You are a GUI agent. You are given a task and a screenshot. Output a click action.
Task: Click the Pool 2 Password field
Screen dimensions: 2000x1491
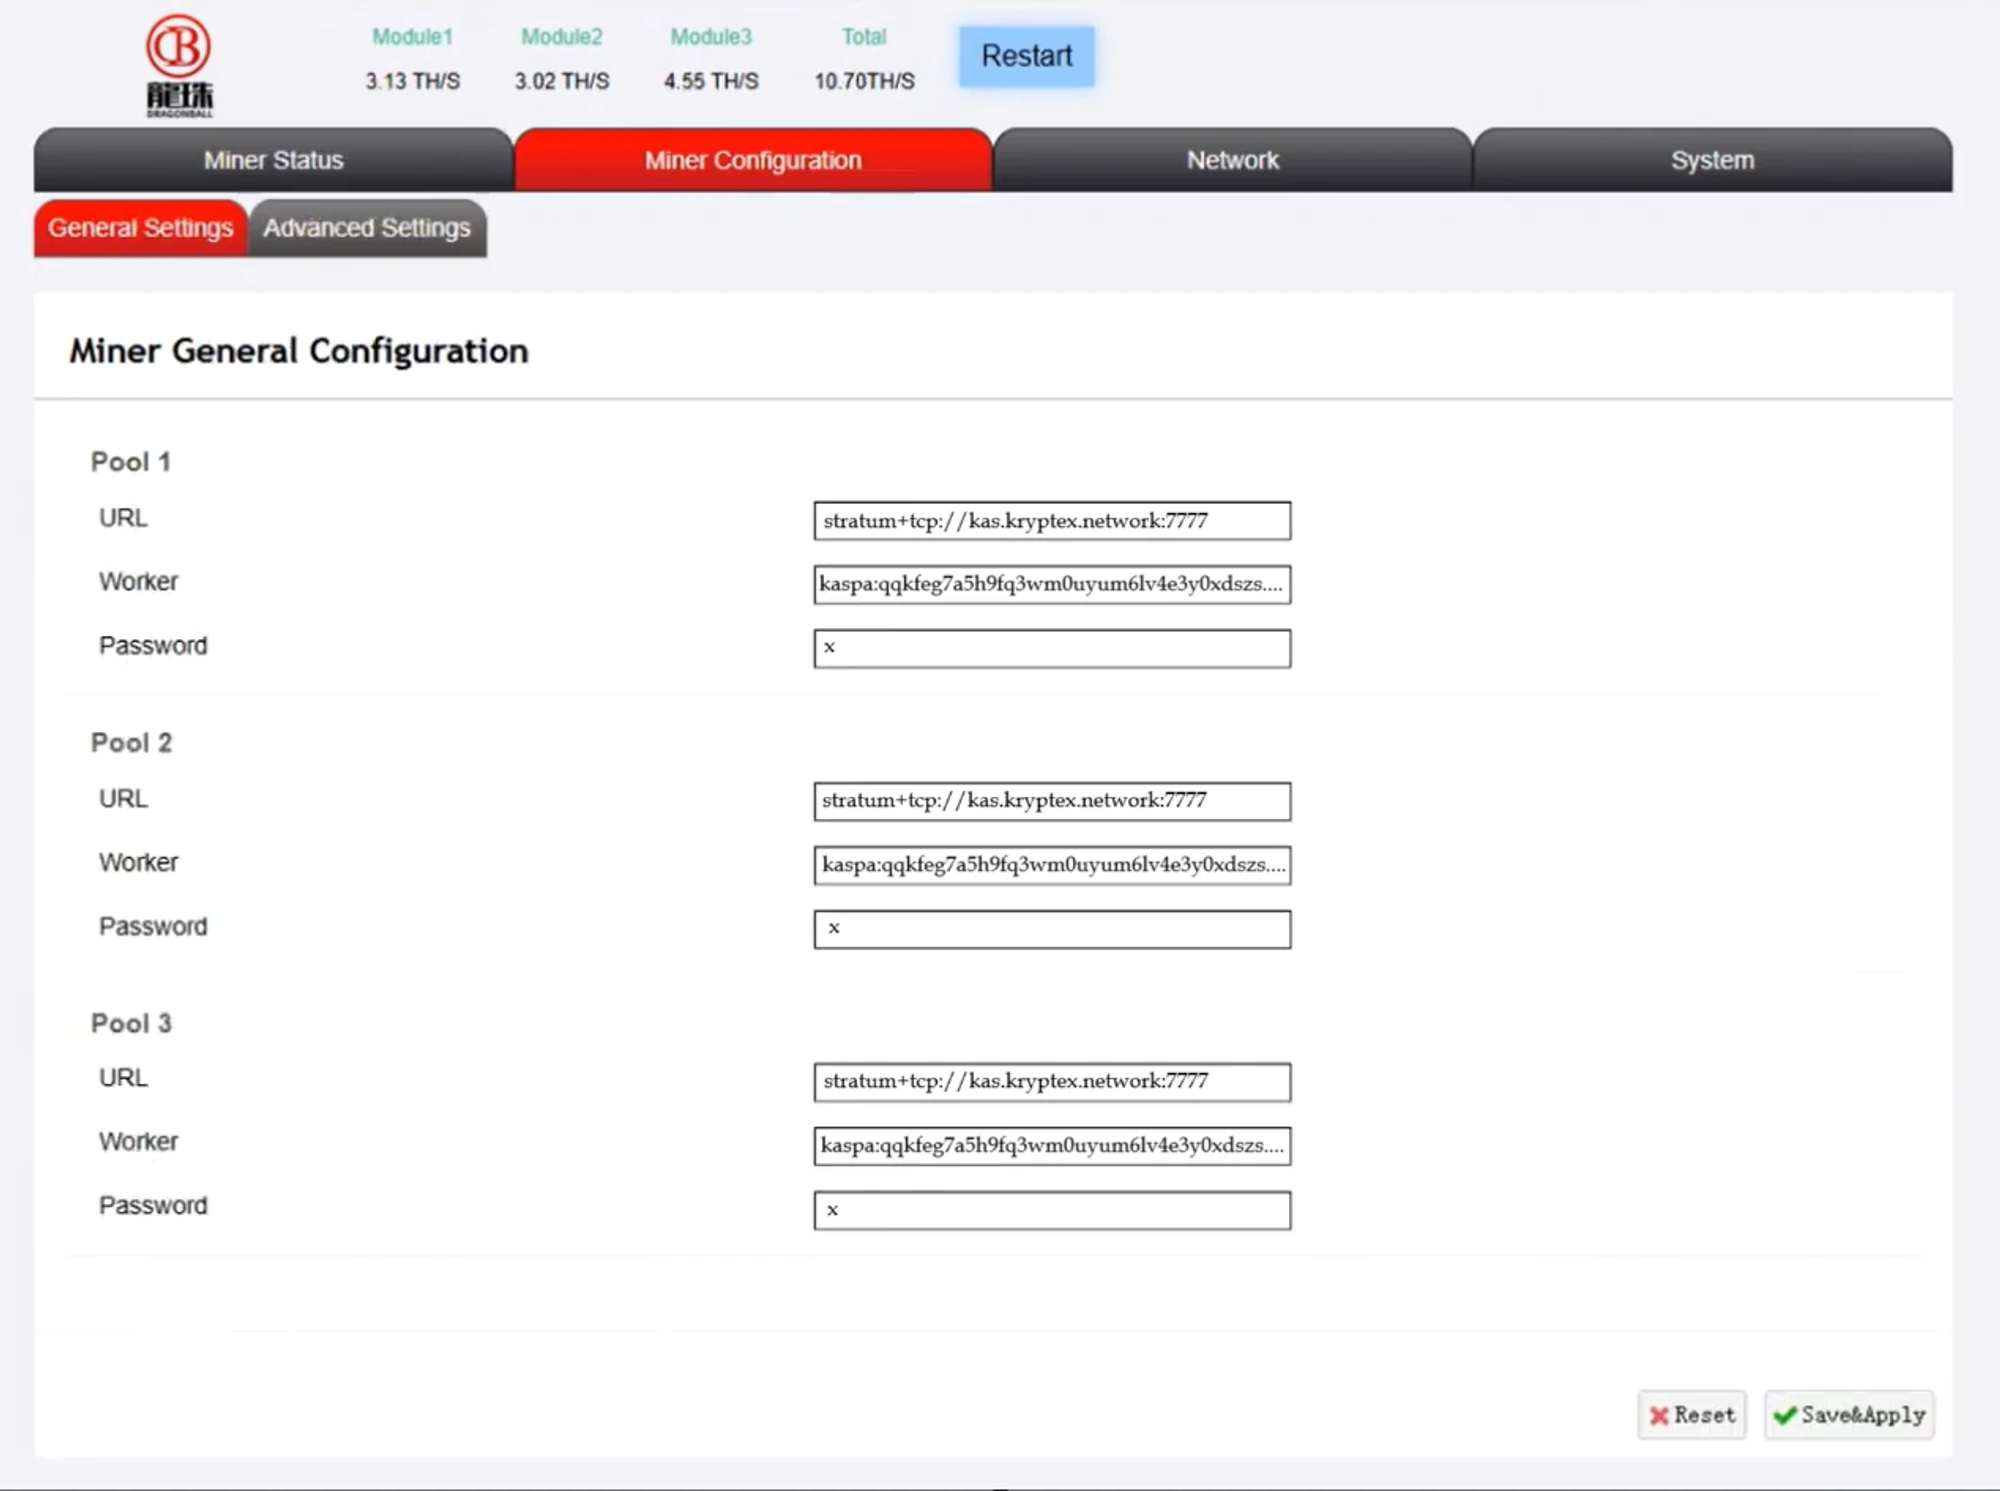1052,929
